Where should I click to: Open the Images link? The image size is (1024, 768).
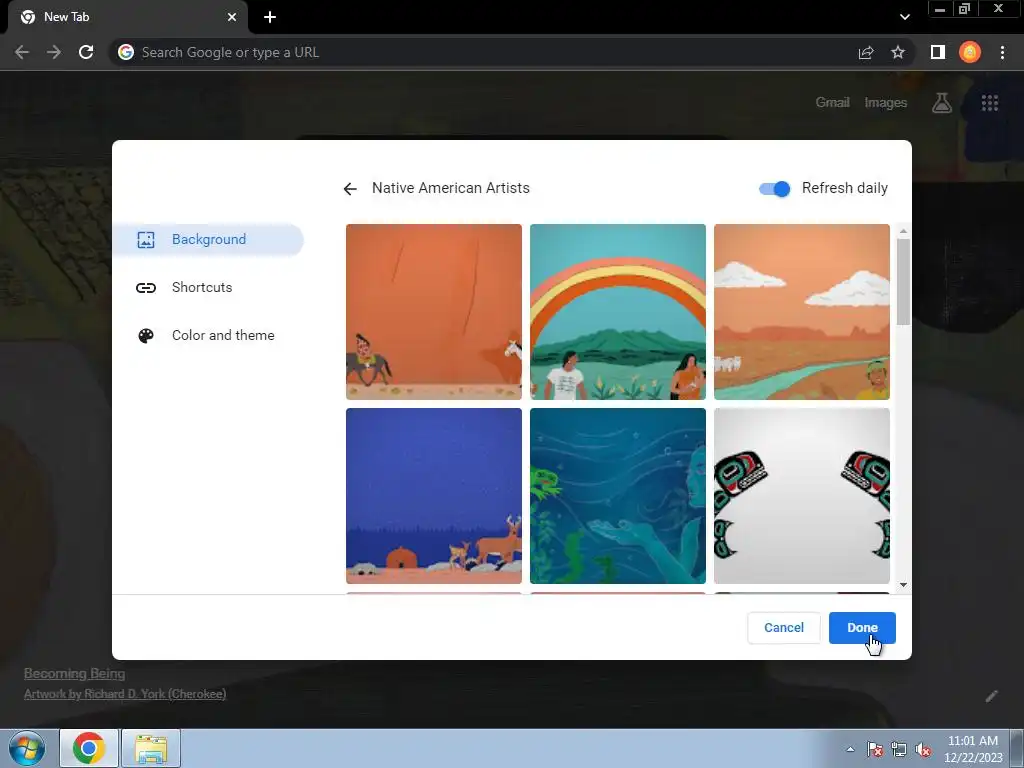886,103
